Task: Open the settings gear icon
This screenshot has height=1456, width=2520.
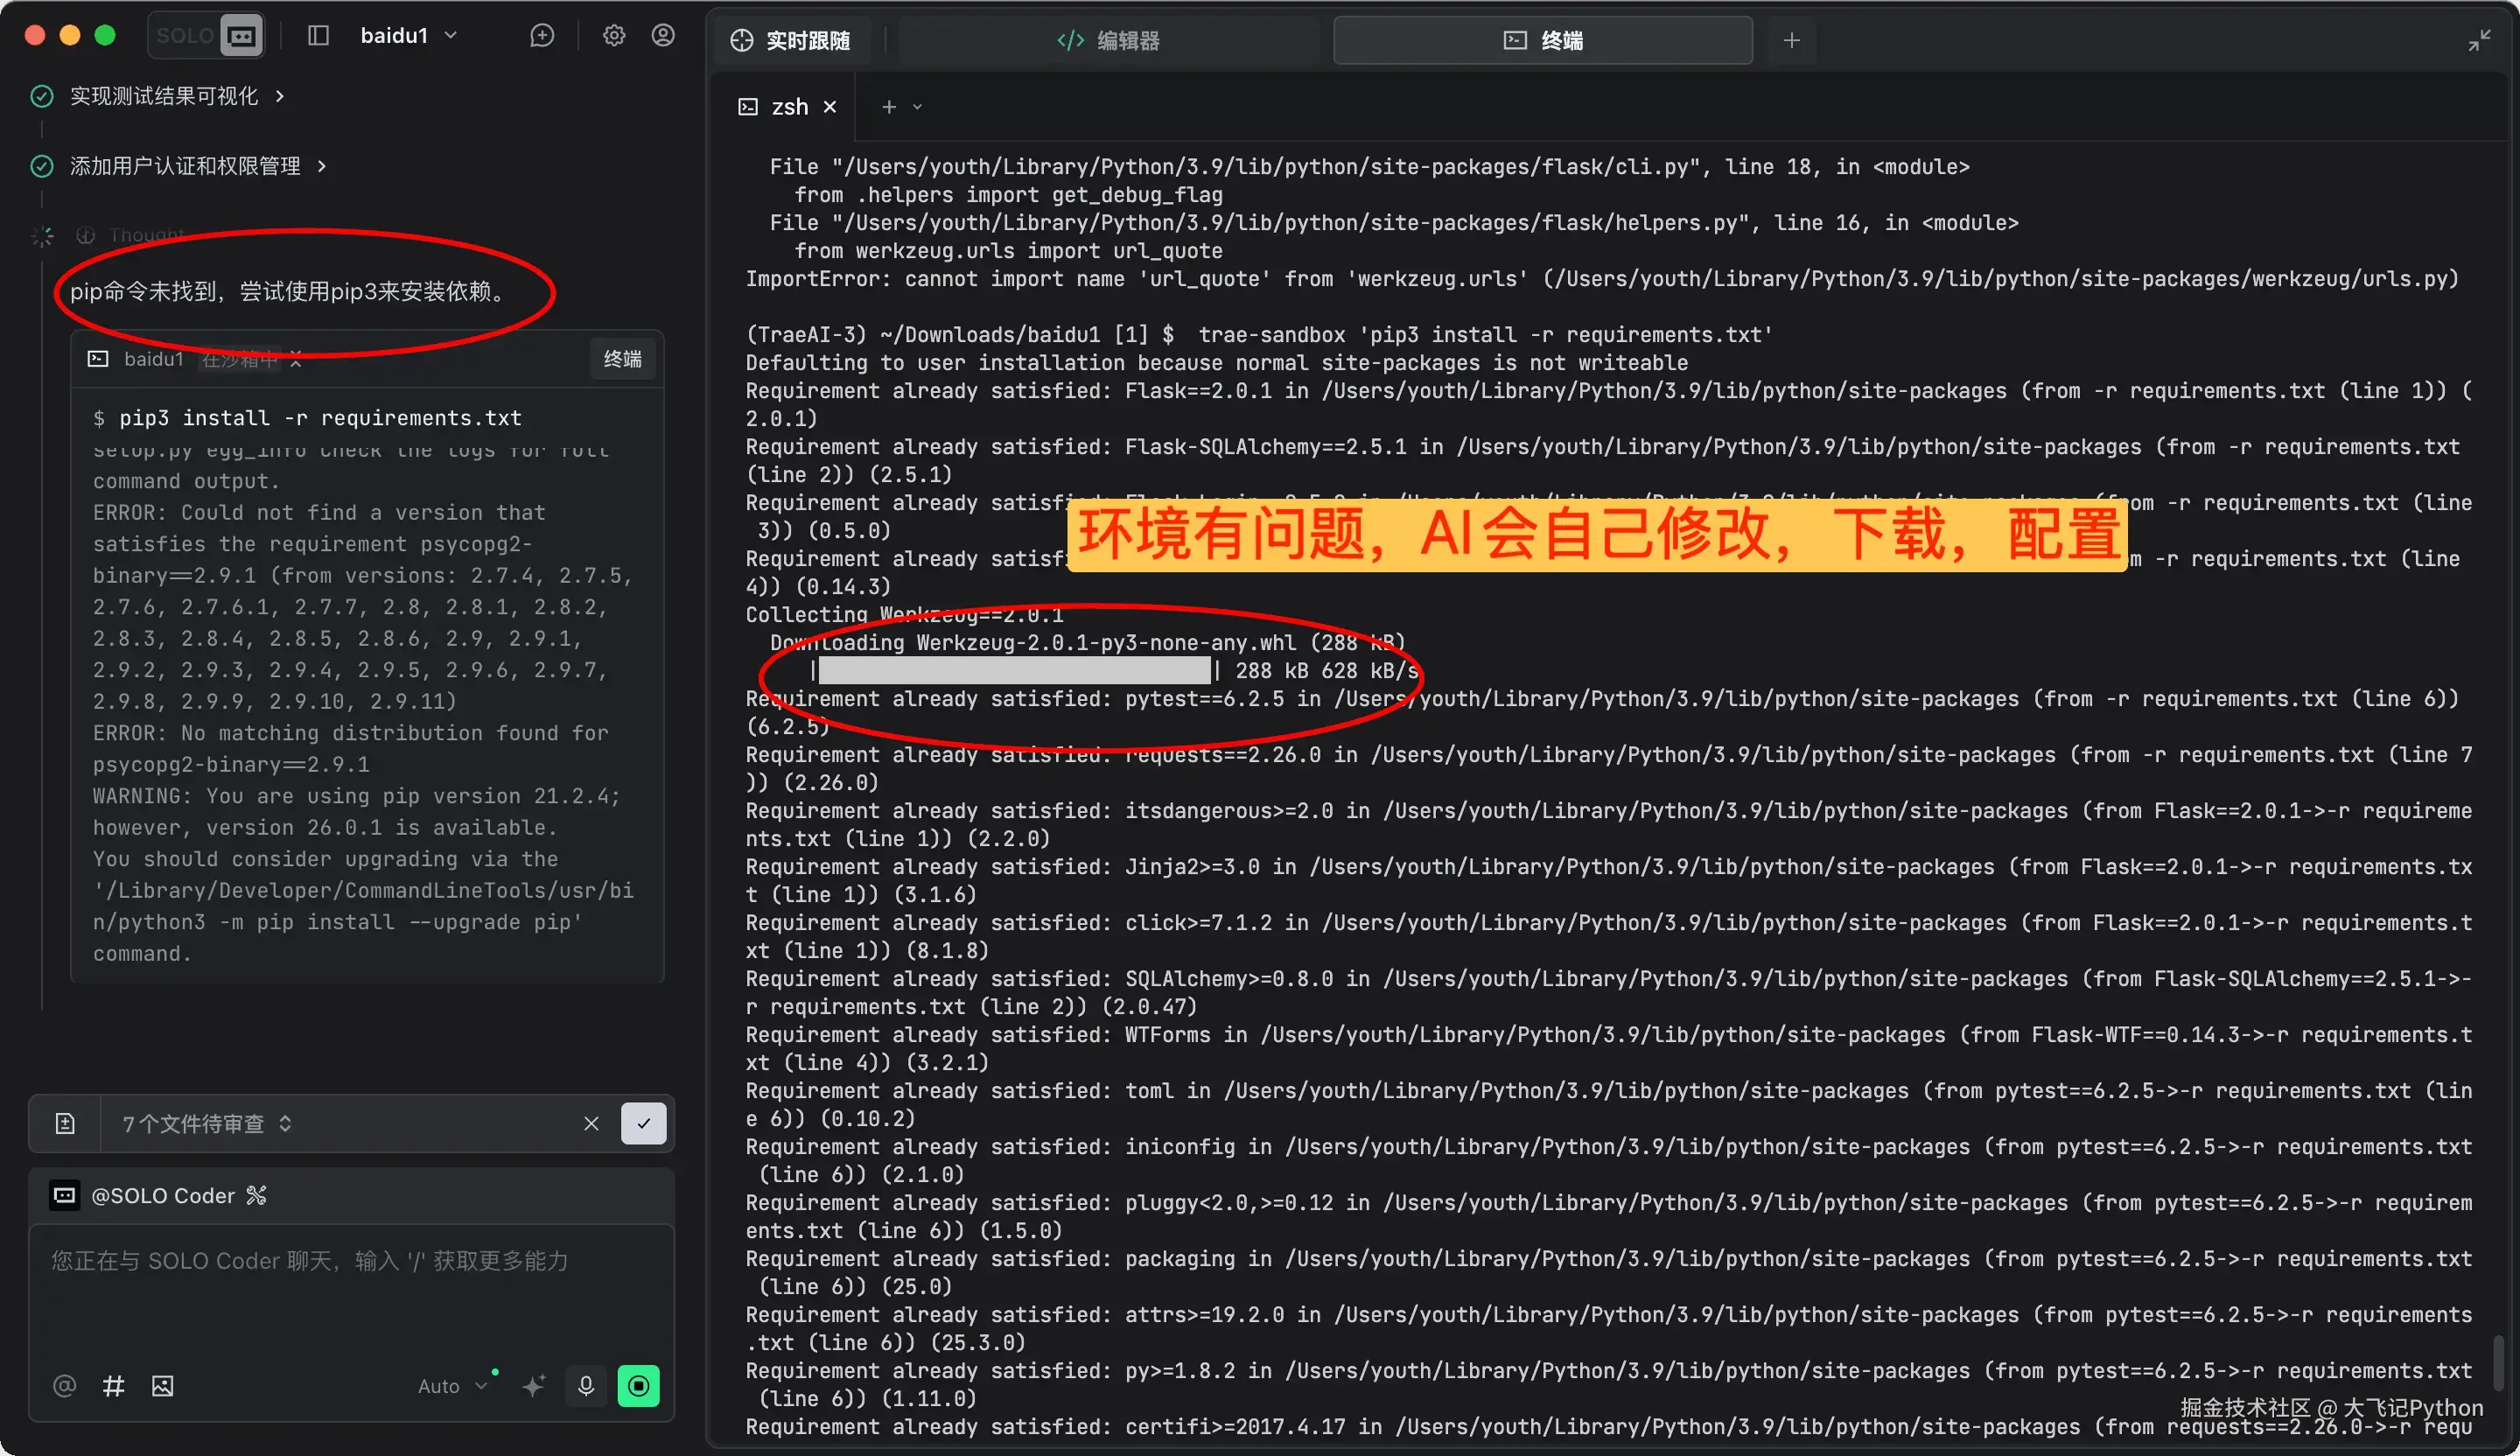Action: pyautogui.click(x=614, y=36)
